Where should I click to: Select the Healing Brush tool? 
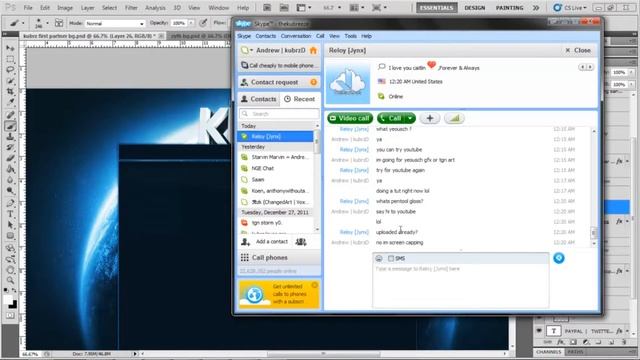tap(10, 115)
